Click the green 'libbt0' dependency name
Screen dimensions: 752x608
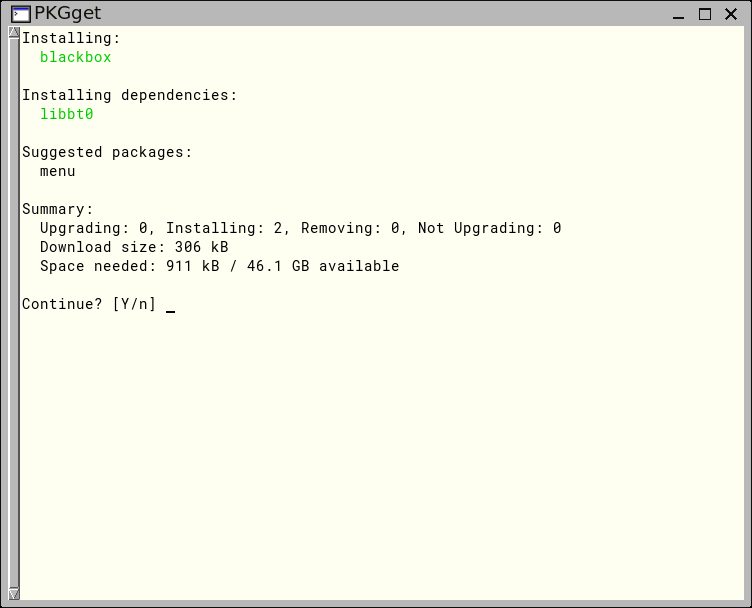(x=67, y=114)
